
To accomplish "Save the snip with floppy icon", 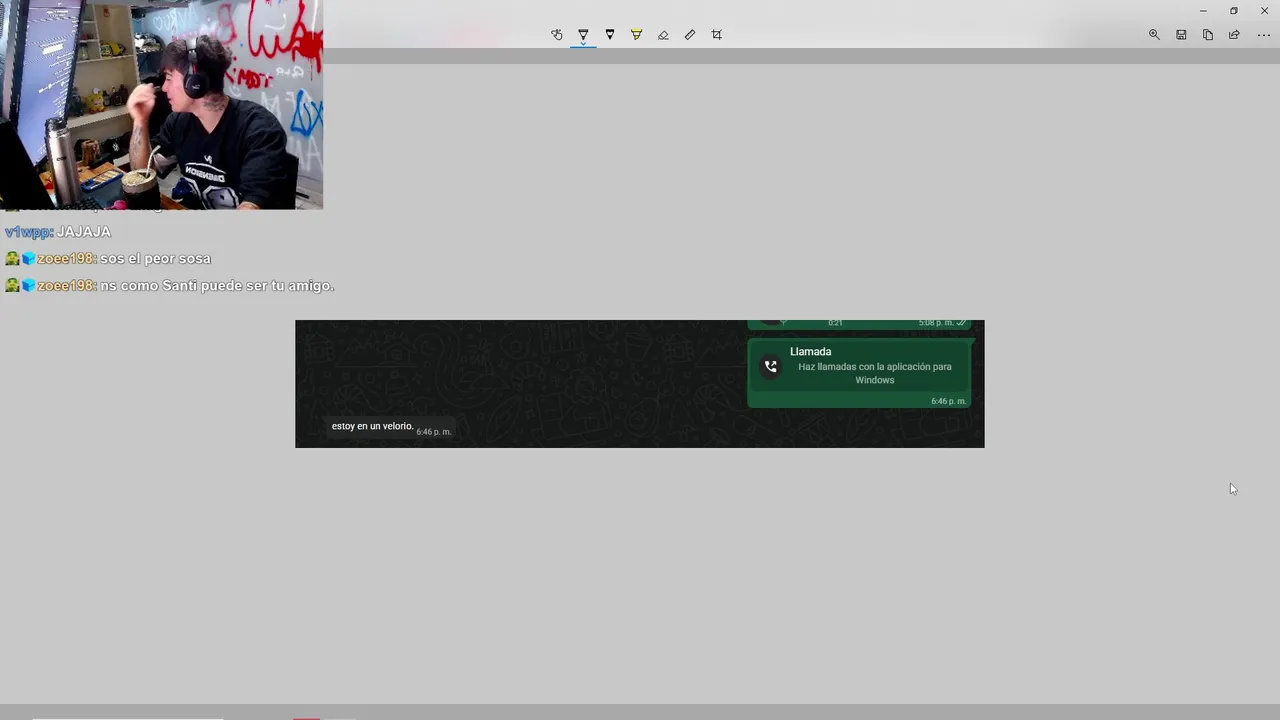I will click(1181, 35).
